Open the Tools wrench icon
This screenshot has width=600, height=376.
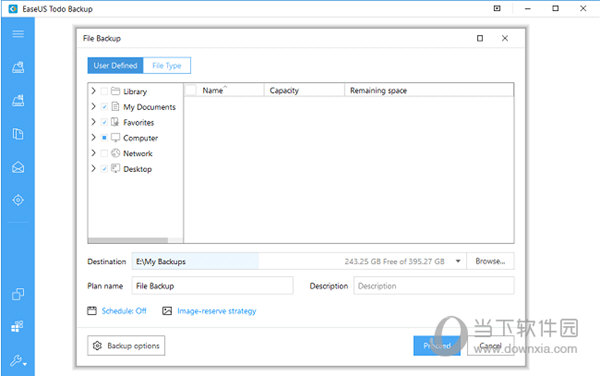tap(18, 360)
